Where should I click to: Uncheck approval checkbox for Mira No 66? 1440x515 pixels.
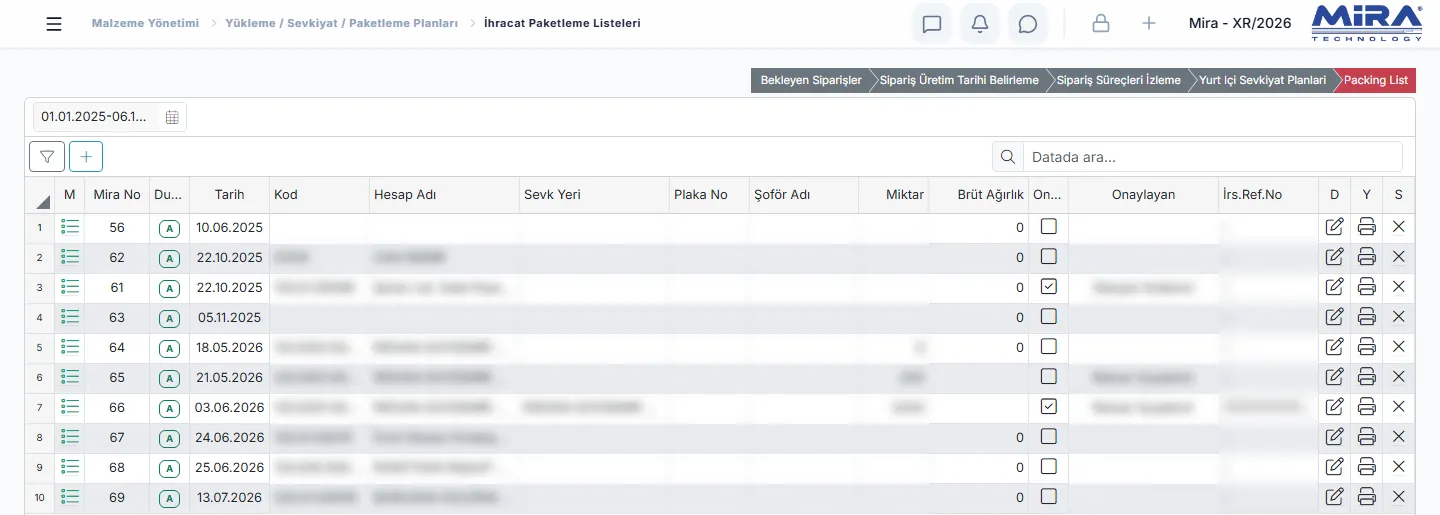pos(1048,407)
